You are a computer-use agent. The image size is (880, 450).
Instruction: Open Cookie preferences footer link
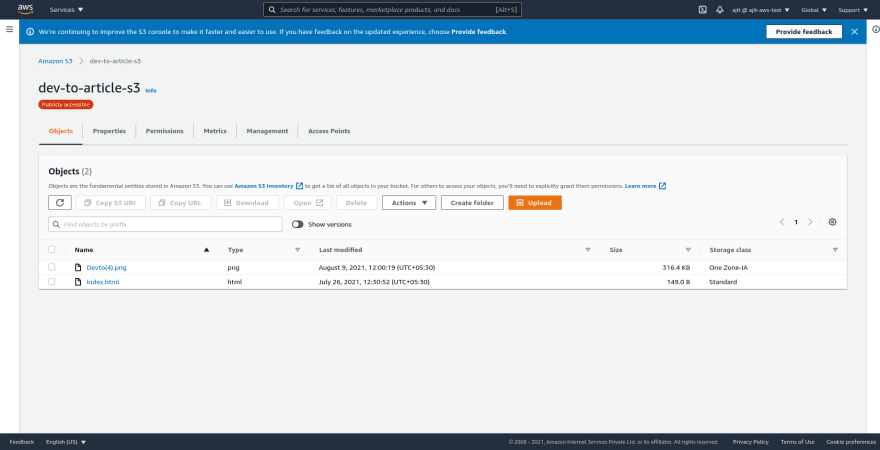pos(851,442)
